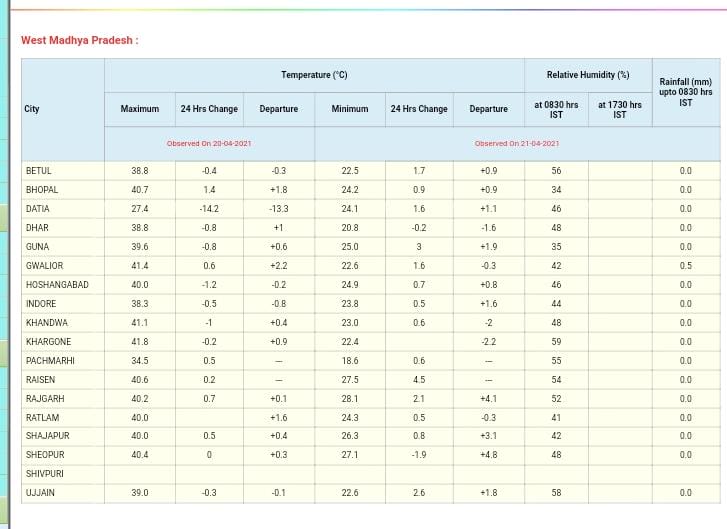Click the 'at 1730 hrs IST' subheader
The width and height of the screenshot is (727, 529).
(x=620, y=109)
